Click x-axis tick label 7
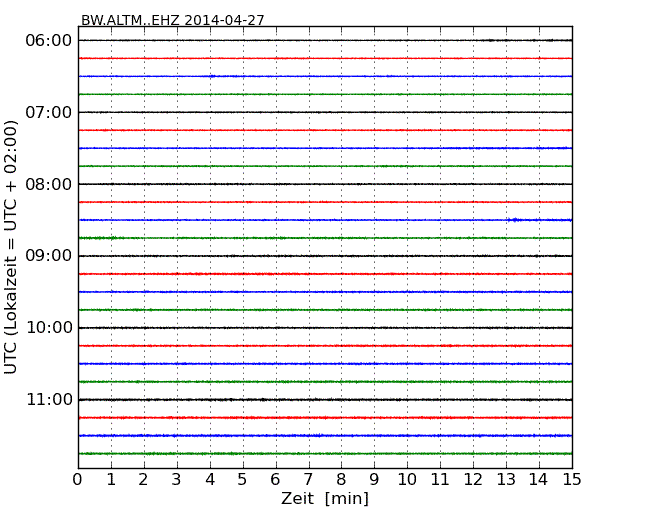The height and width of the screenshot is (520, 650). (308, 479)
